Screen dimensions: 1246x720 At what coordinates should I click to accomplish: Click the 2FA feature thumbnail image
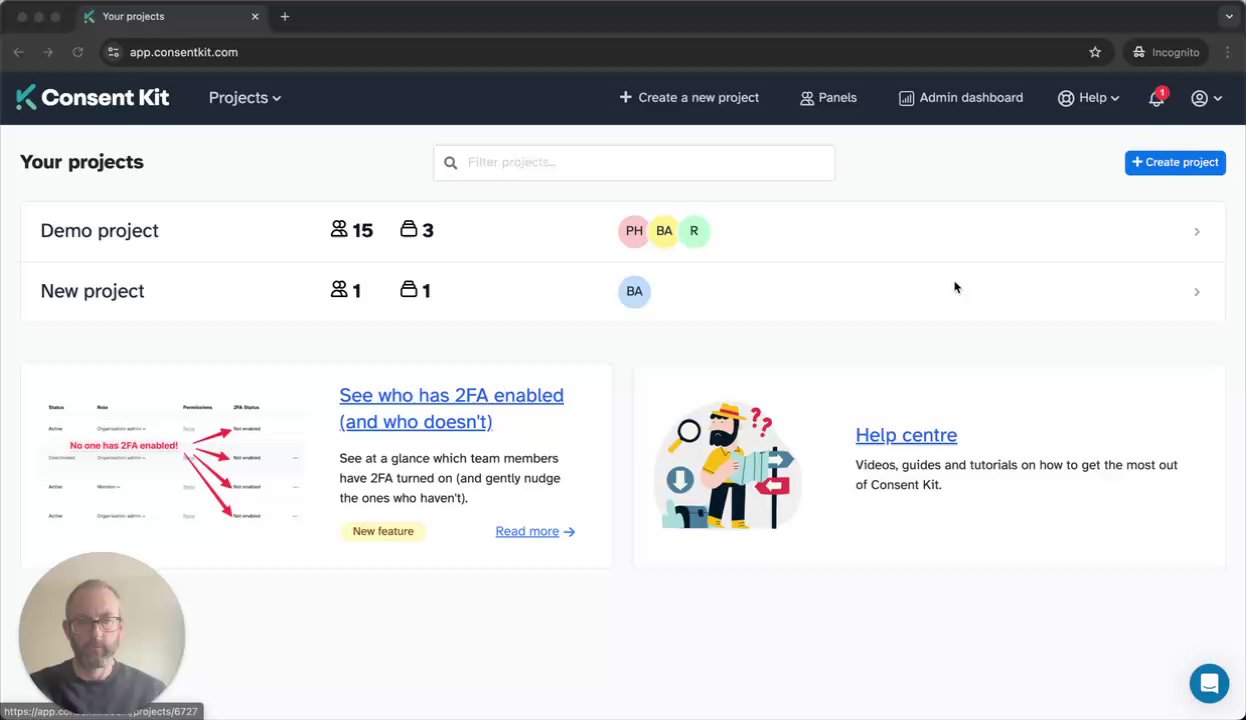[172, 462]
